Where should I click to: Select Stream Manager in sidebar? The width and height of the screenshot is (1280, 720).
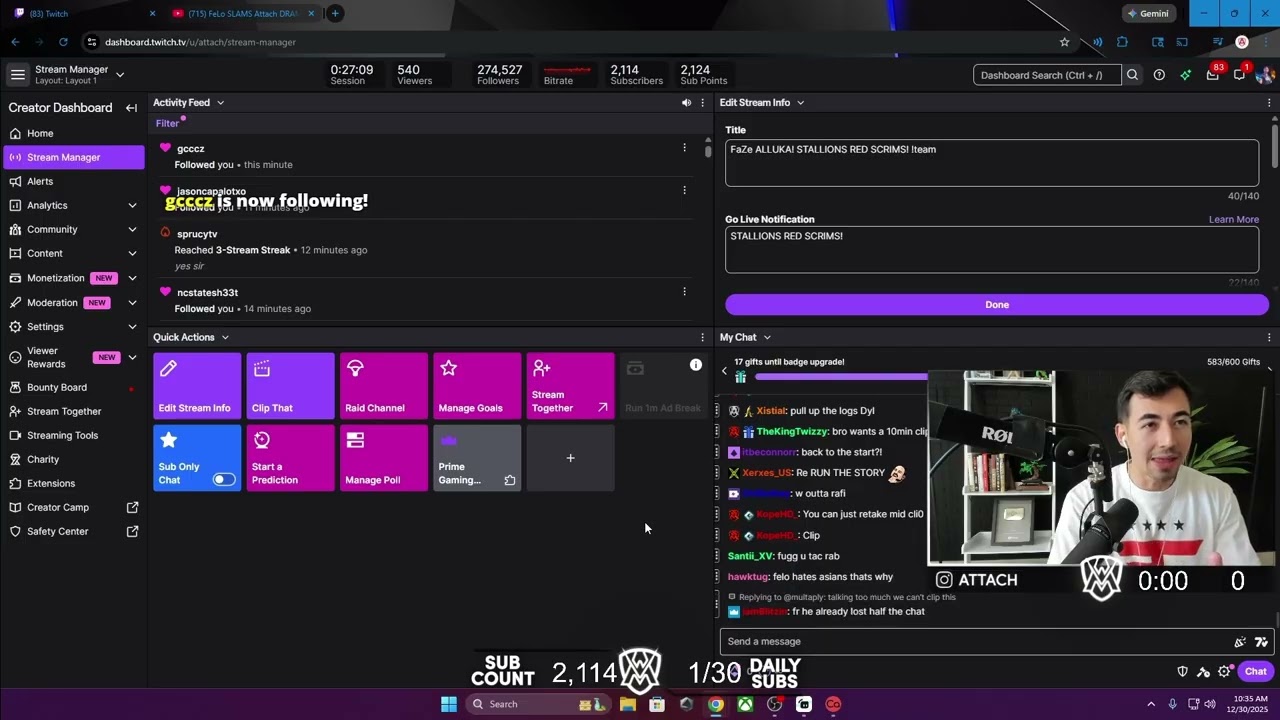74,157
